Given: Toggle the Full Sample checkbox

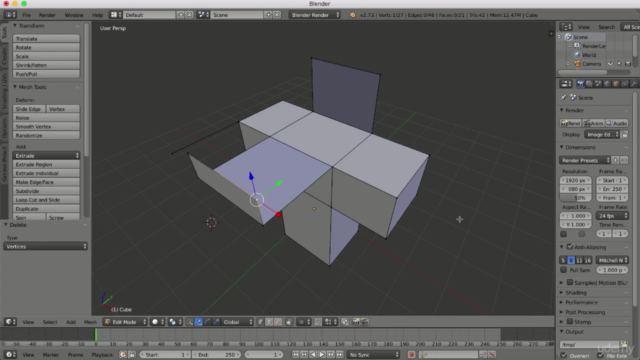Looking at the screenshot, I should (x=564, y=270).
